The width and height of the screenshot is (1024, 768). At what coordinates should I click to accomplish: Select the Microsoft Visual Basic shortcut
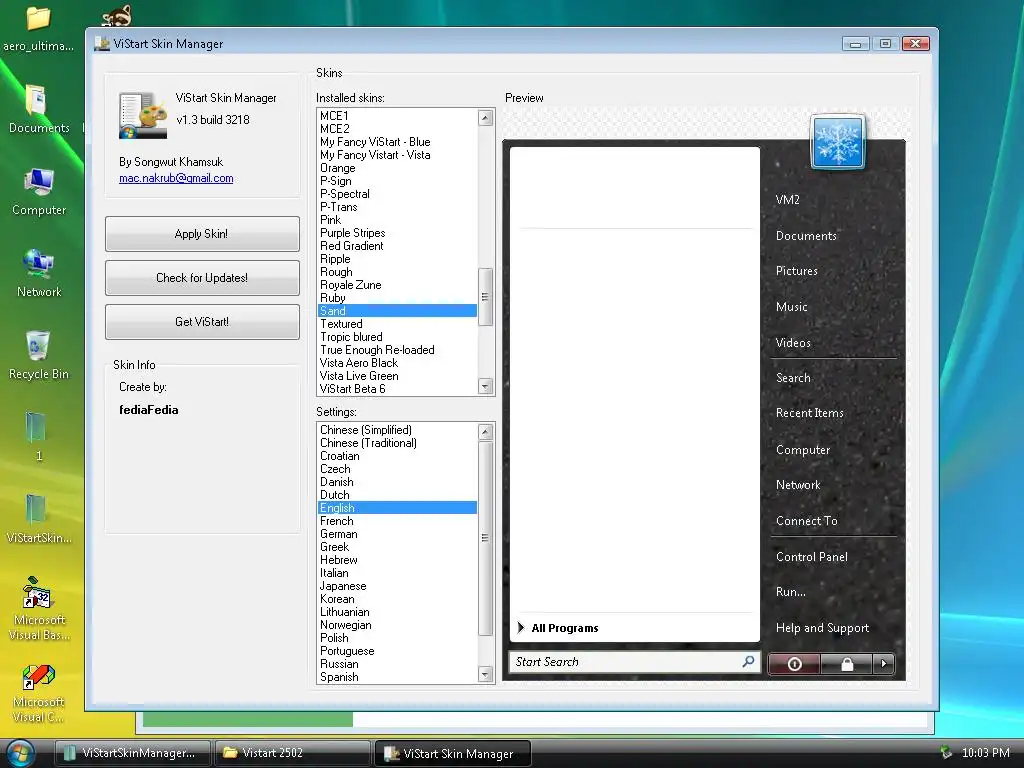click(39, 608)
